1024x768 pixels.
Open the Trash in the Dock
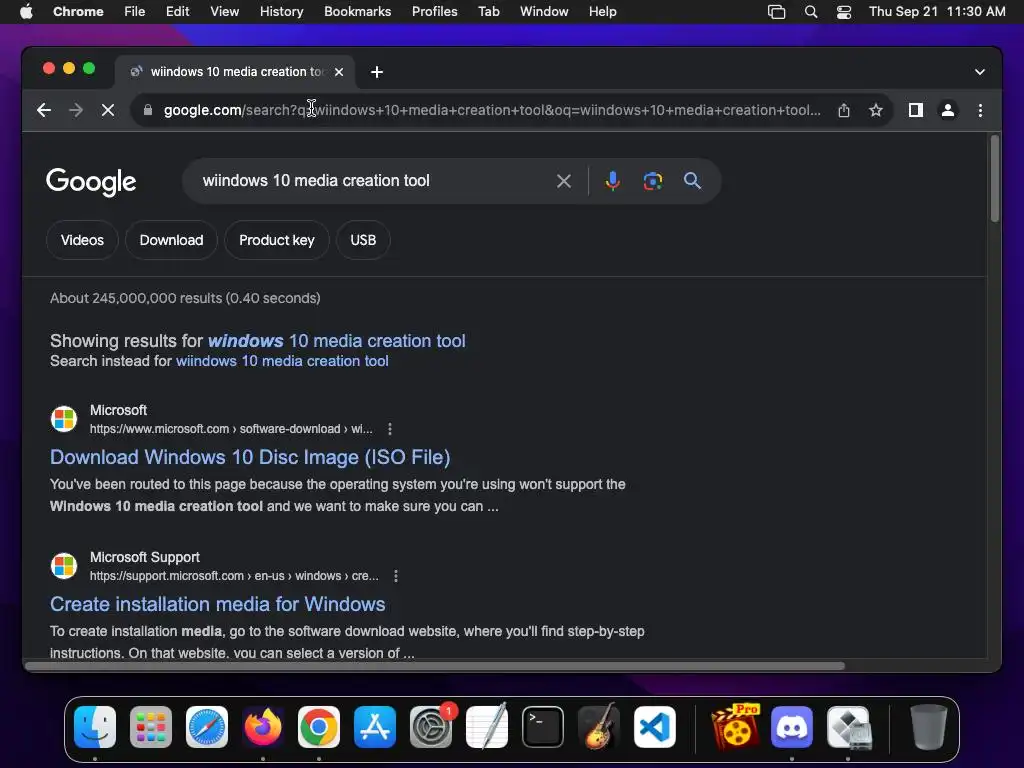tap(929, 727)
